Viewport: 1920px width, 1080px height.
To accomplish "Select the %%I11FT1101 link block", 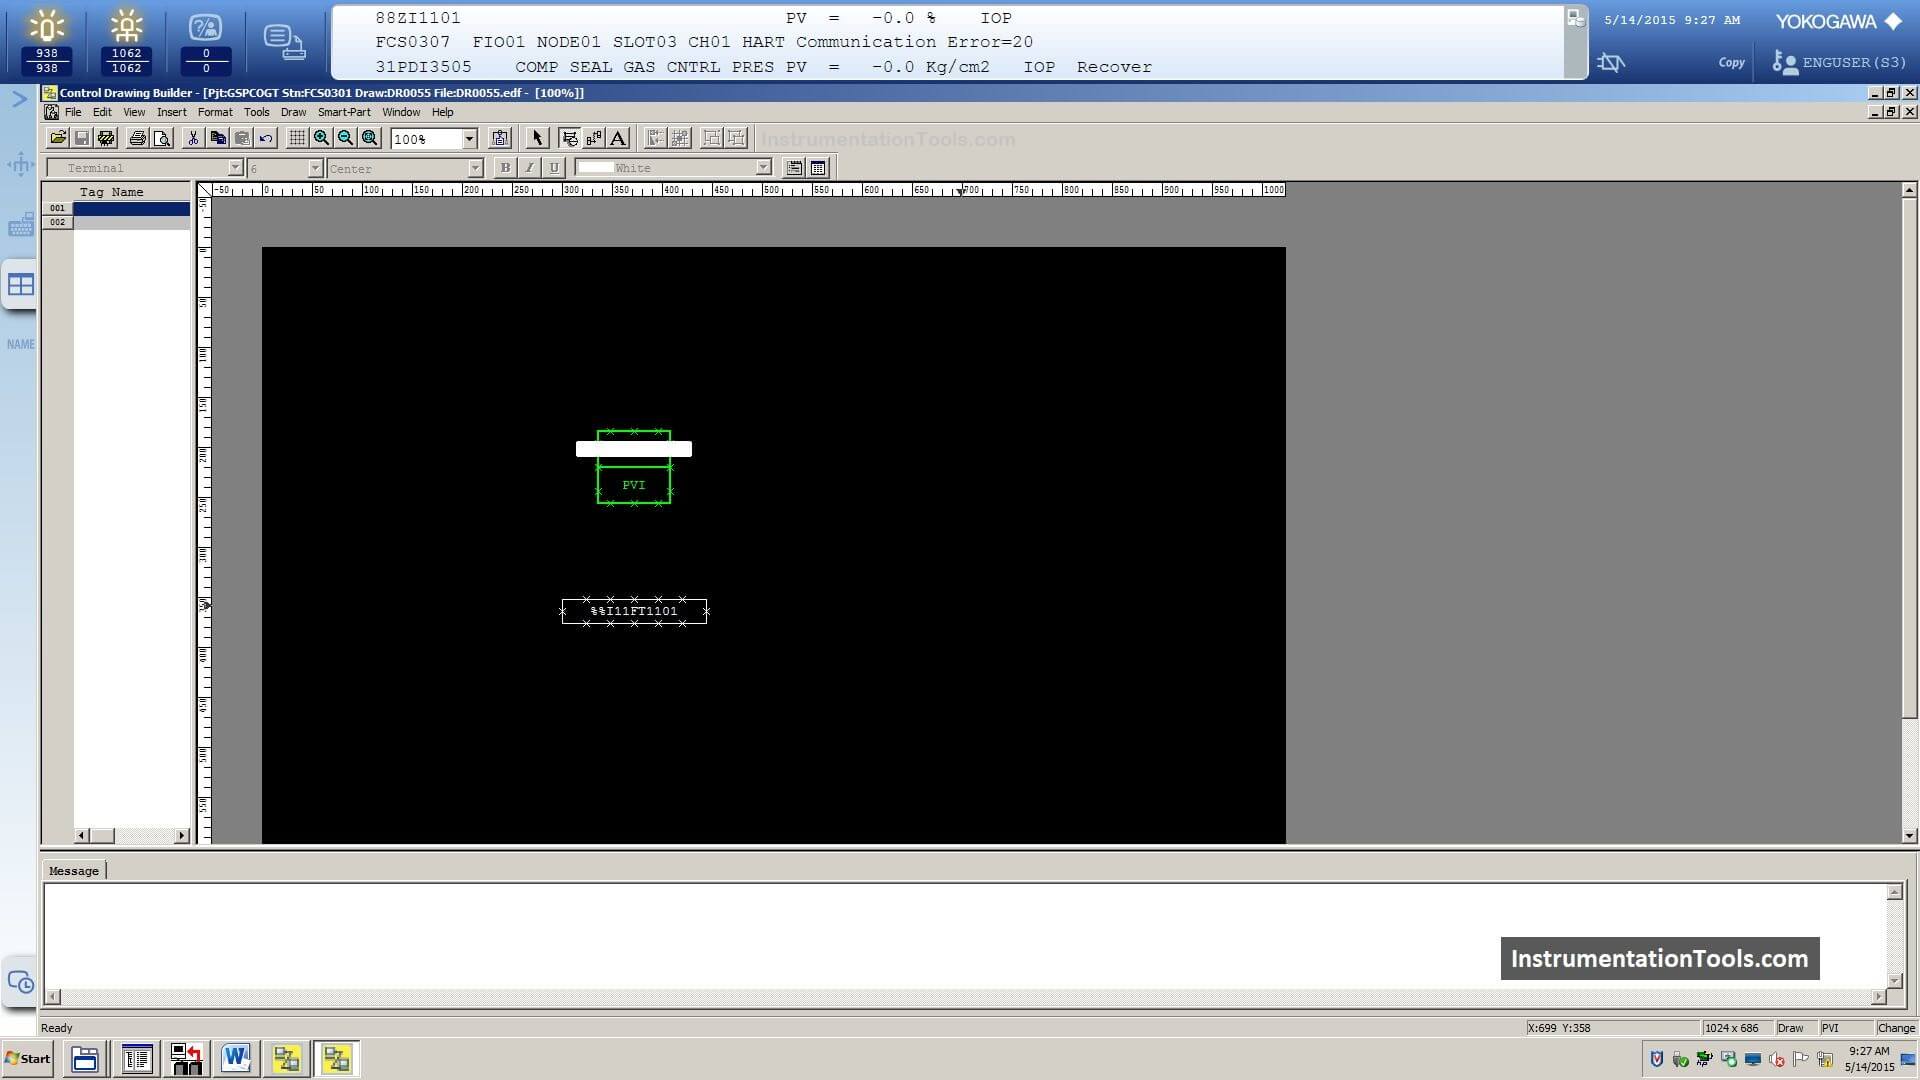I will (x=634, y=611).
